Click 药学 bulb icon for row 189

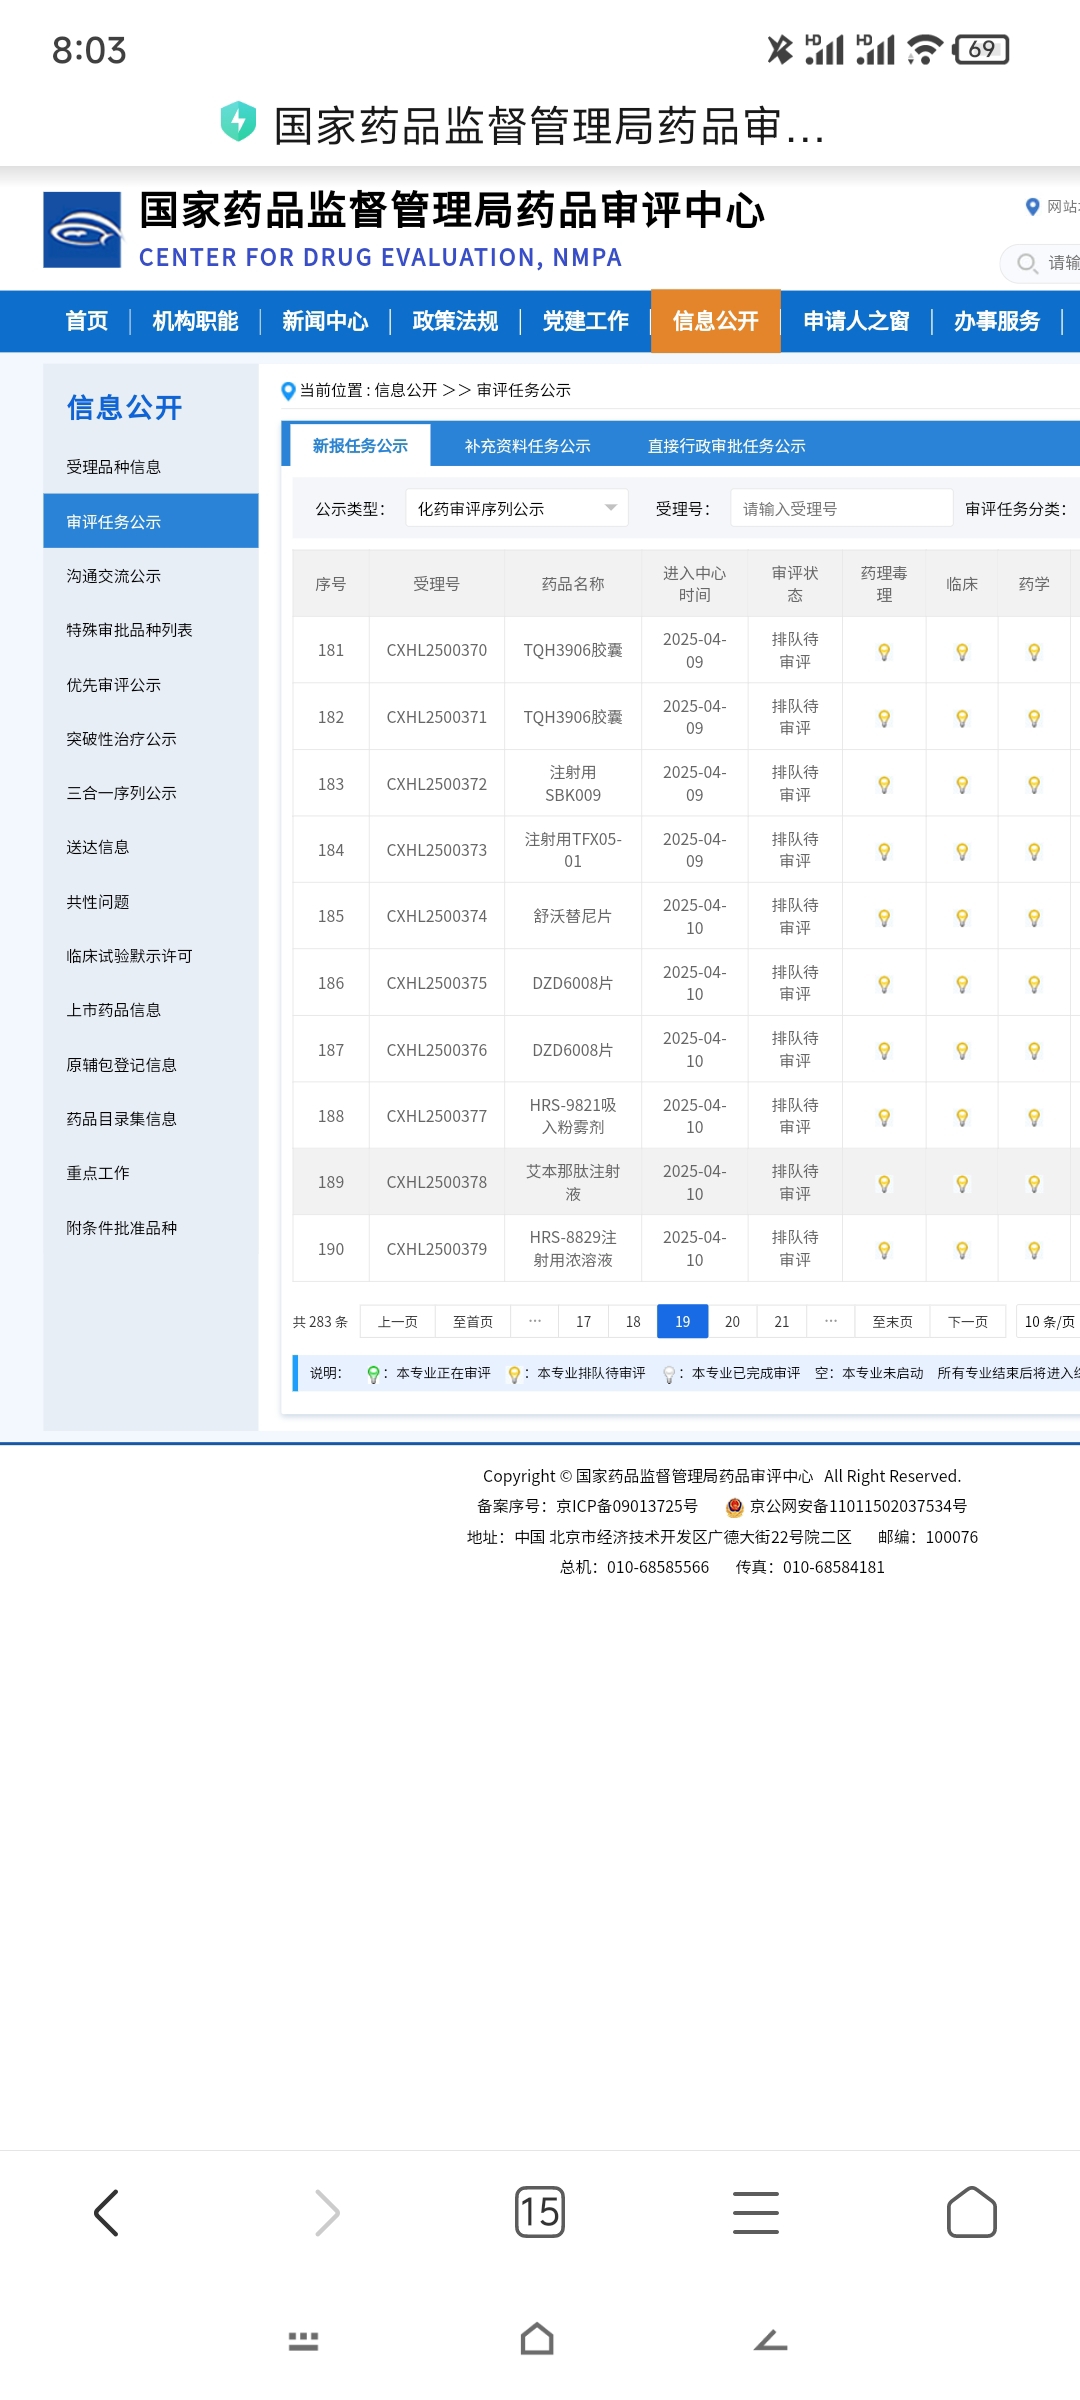pos(1034,1184)
